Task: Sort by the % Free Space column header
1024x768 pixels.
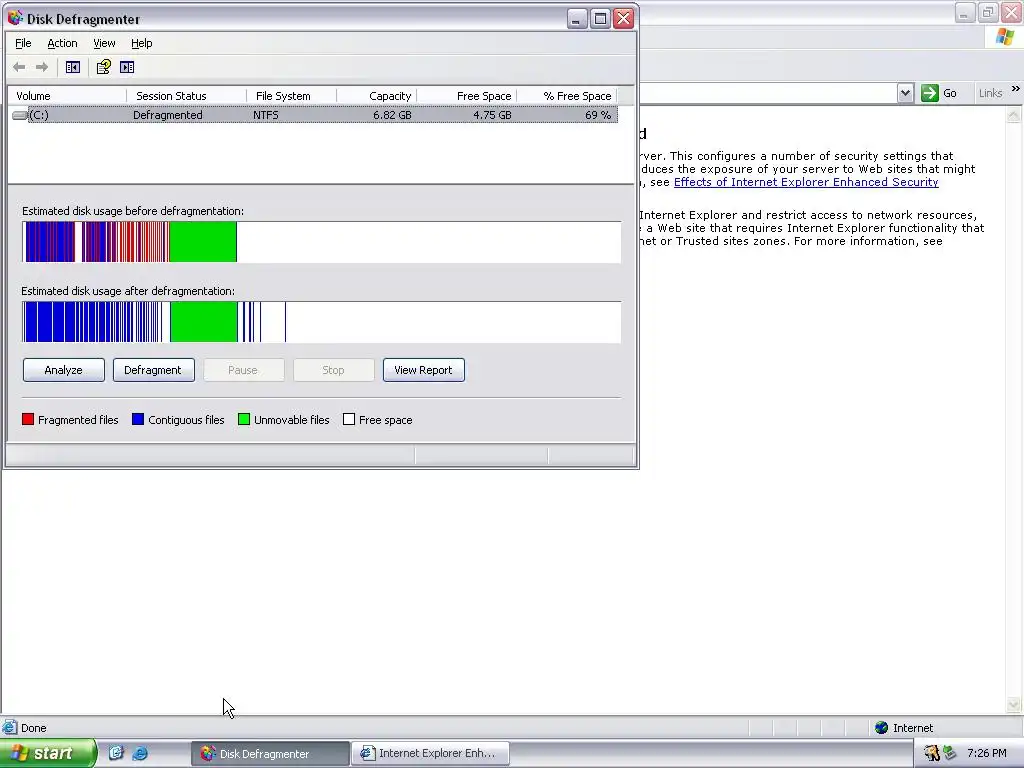Action: 566,96
